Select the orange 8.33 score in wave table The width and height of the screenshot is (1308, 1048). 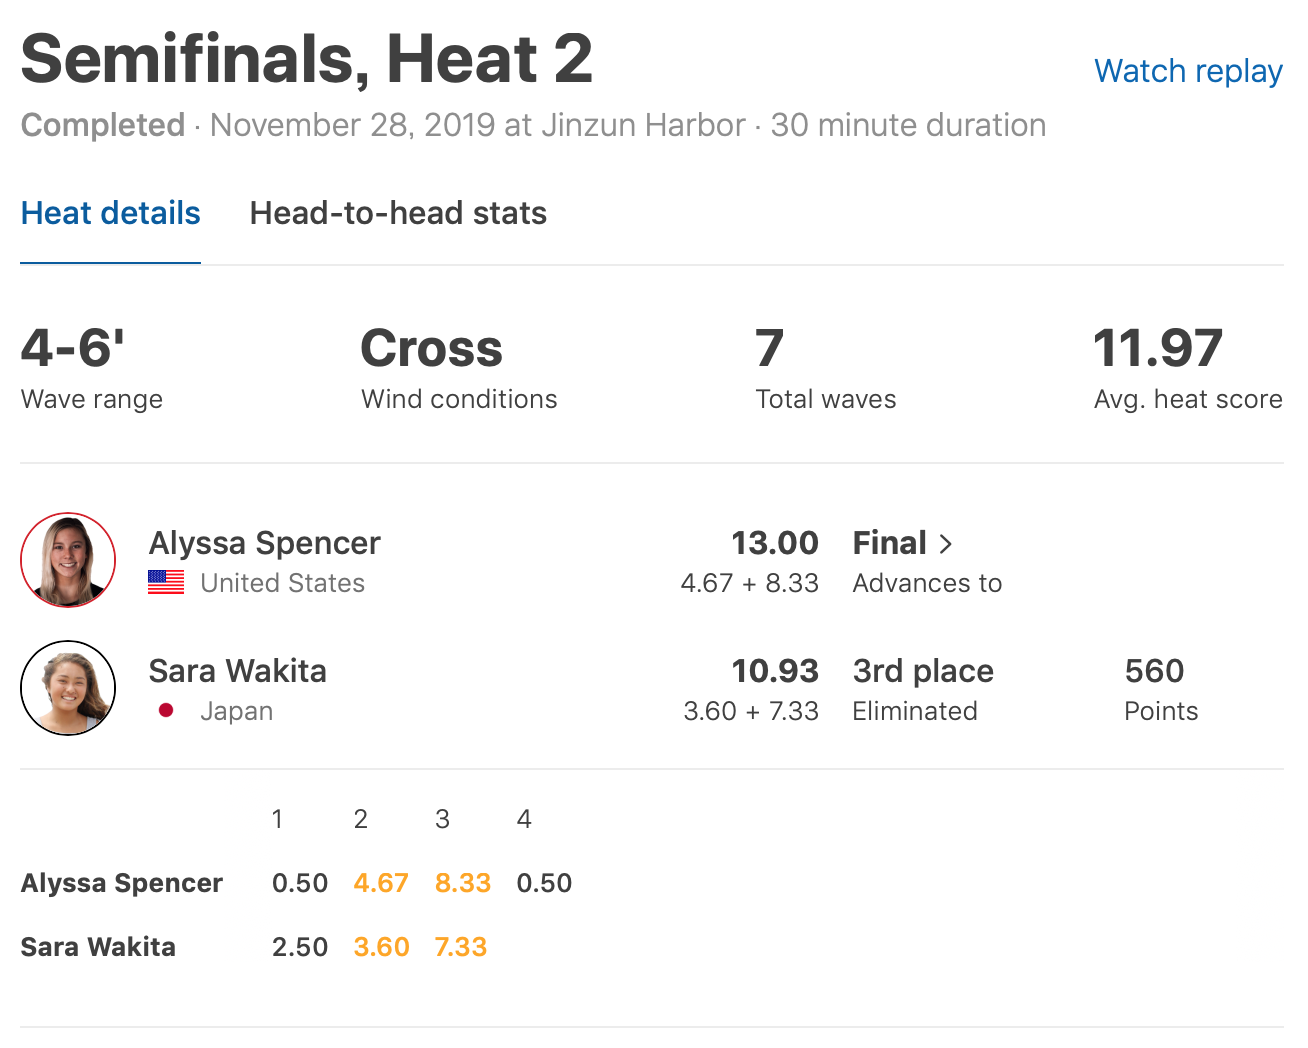(x=462, y=883)
